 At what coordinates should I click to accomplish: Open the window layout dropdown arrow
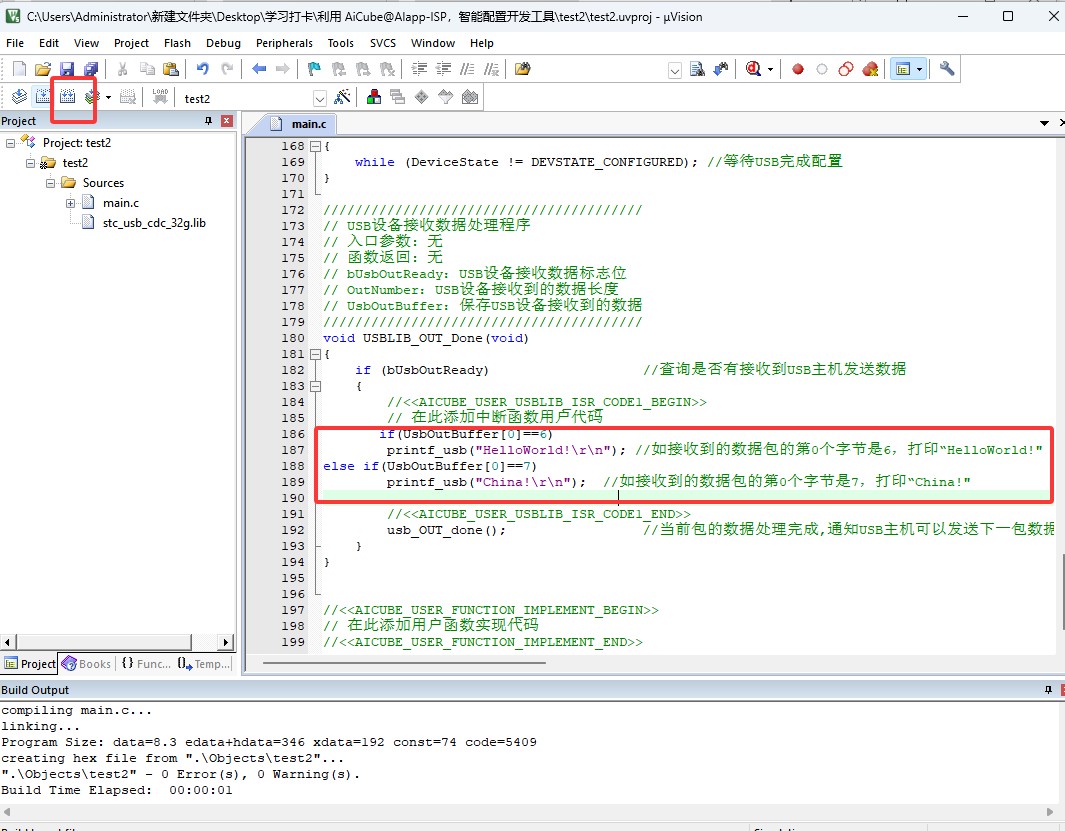(x=920, y=69)
